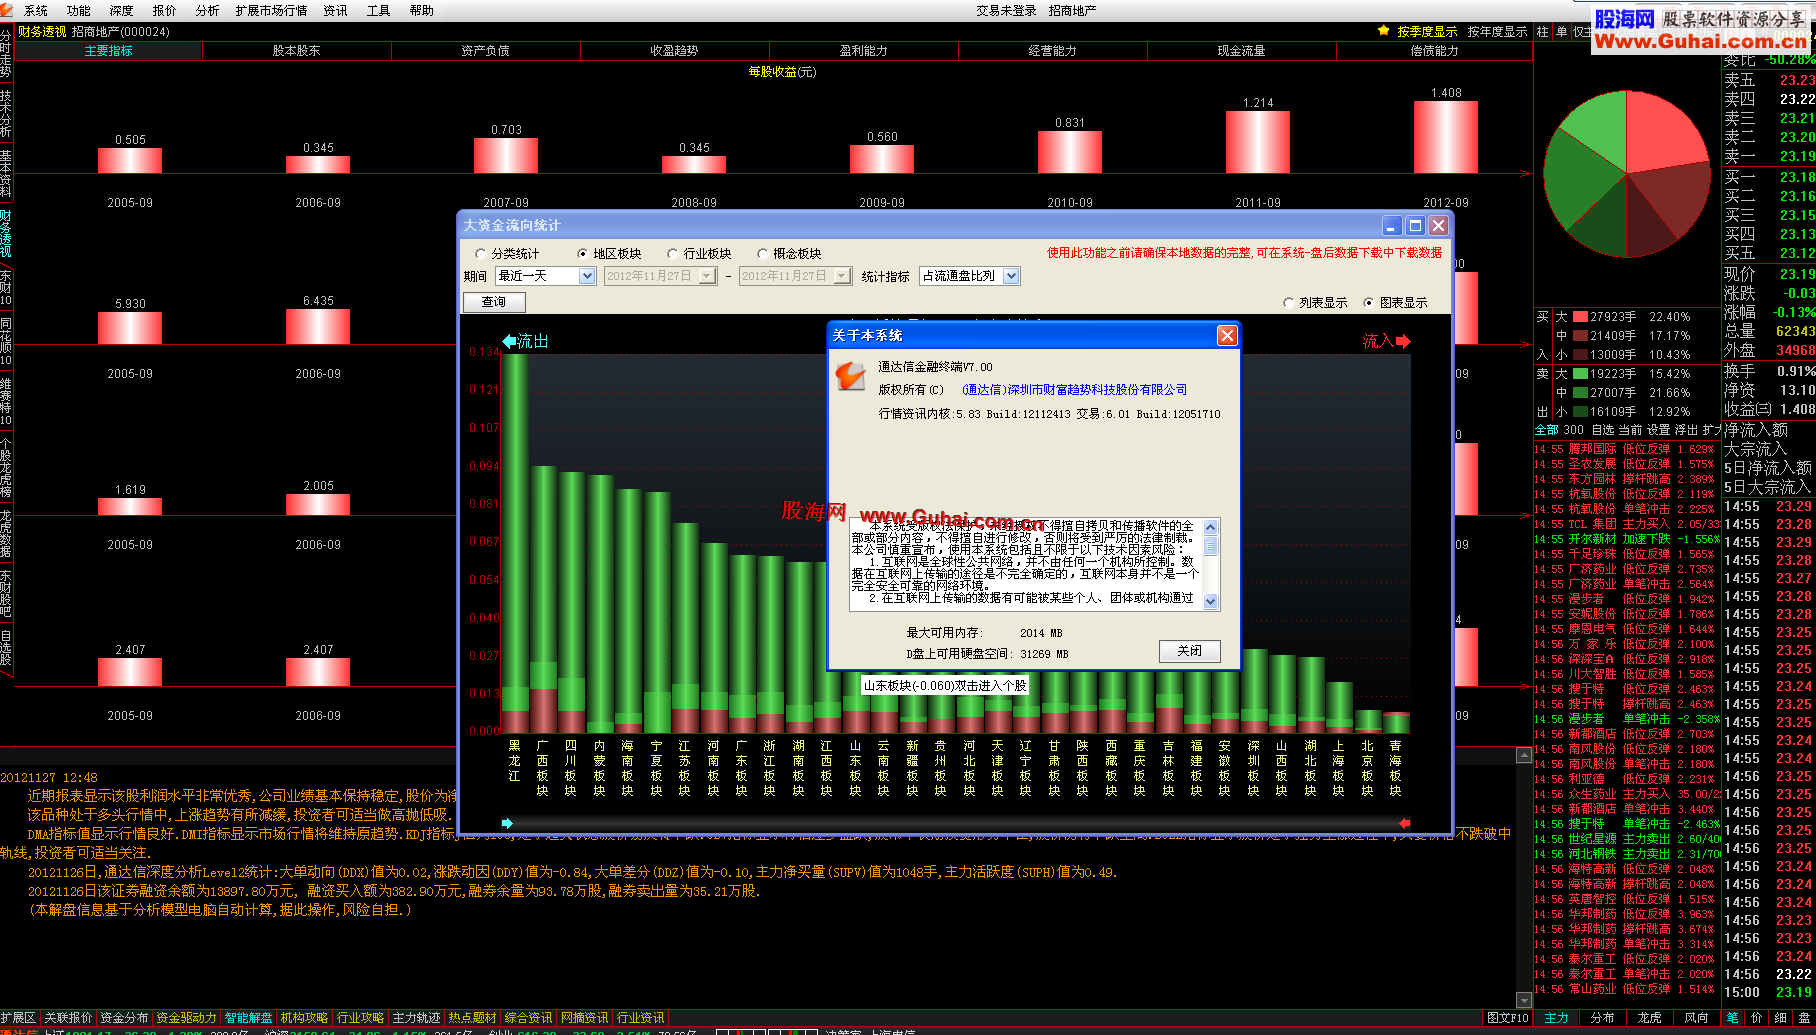Click the red arrow at the chart's bottom-right
The width and height of the screenshot is (1816, 1035).
click(1404, 823)
